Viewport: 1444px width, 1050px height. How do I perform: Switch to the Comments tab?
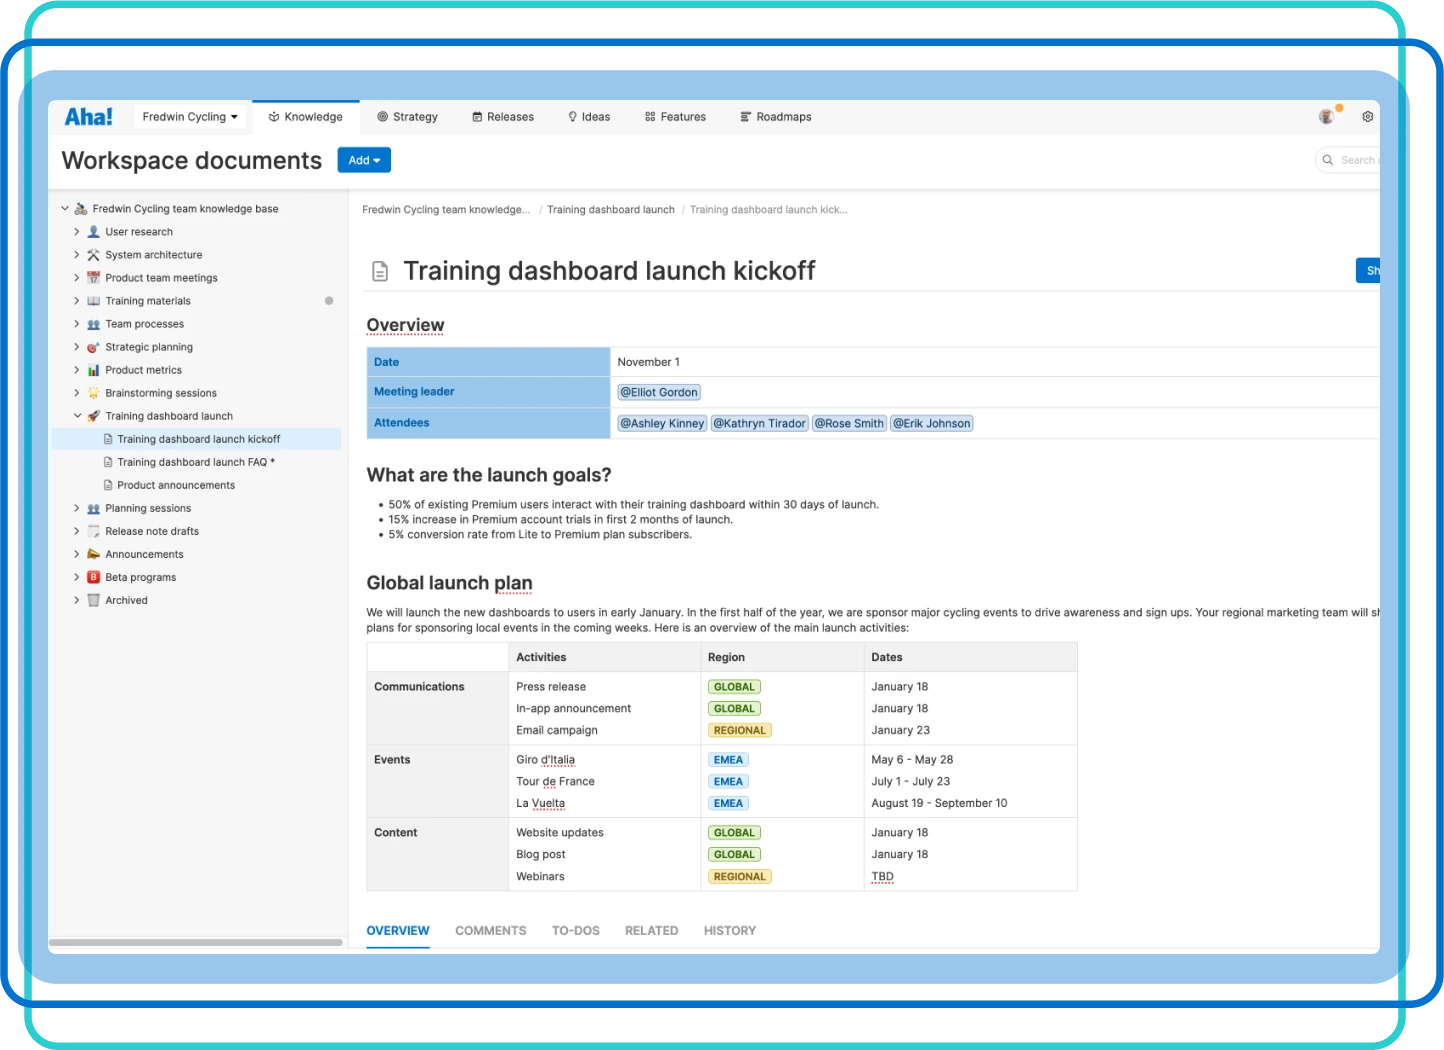point(490,930)
